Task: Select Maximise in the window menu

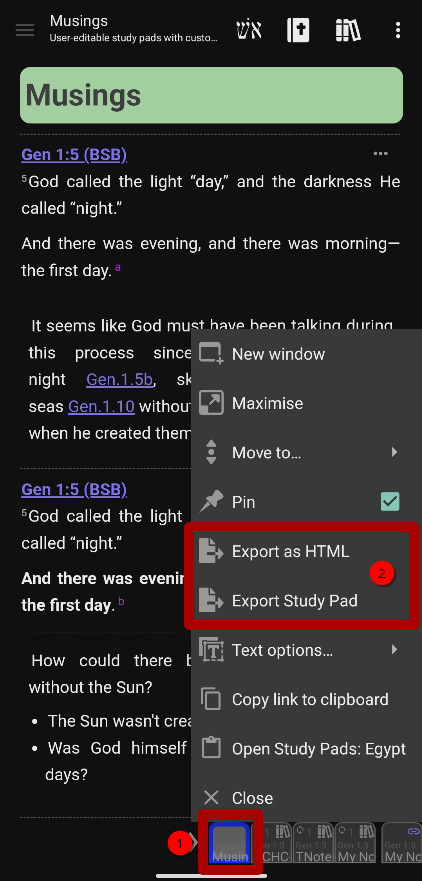Action: tap(306, 403)
